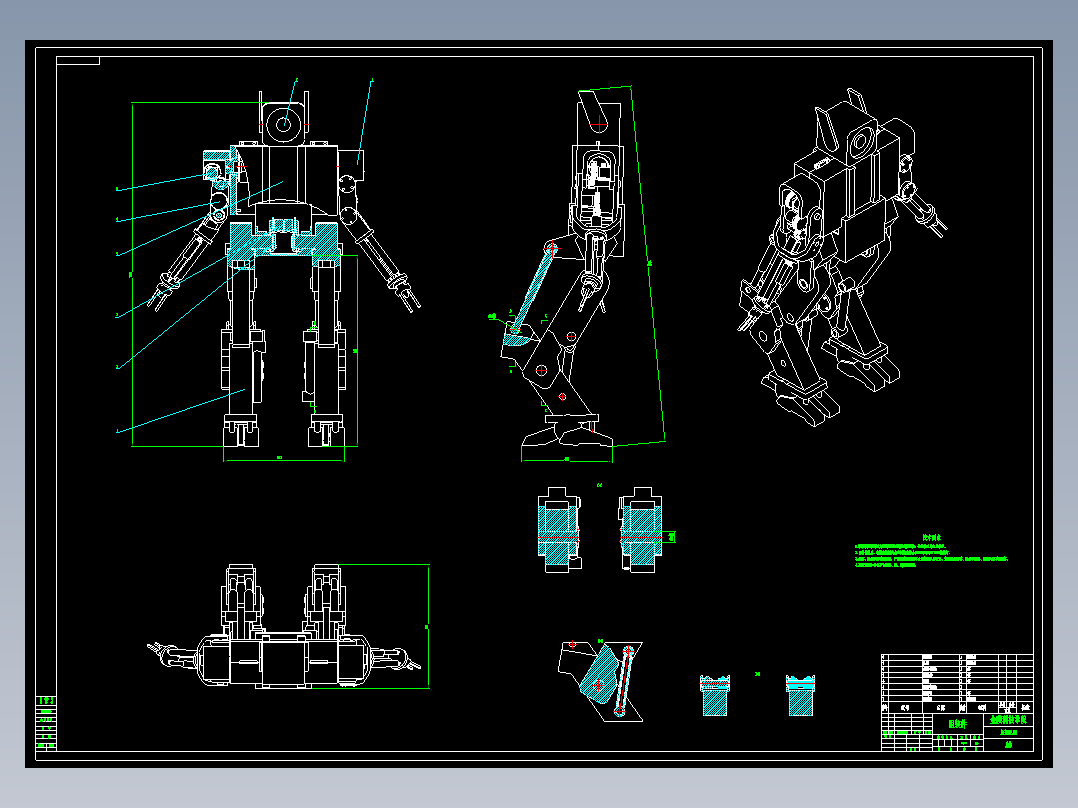Select the right small hatched block section

click(800, 695)
